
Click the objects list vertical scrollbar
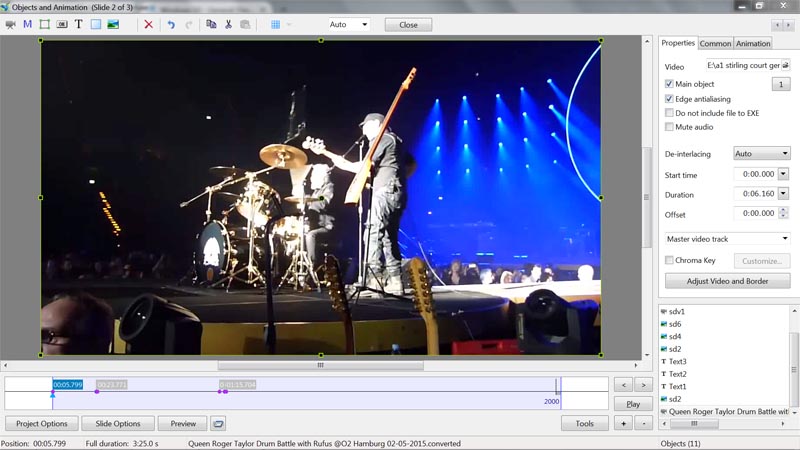click(794, 367)
